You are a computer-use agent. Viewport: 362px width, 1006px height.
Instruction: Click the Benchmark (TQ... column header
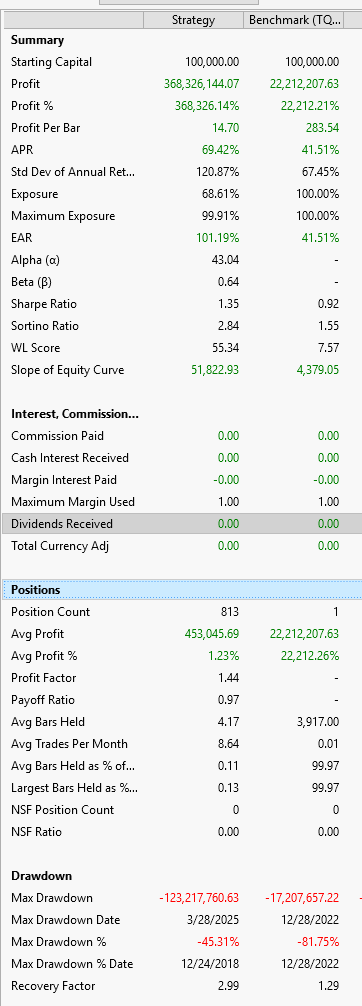point(295,20)
